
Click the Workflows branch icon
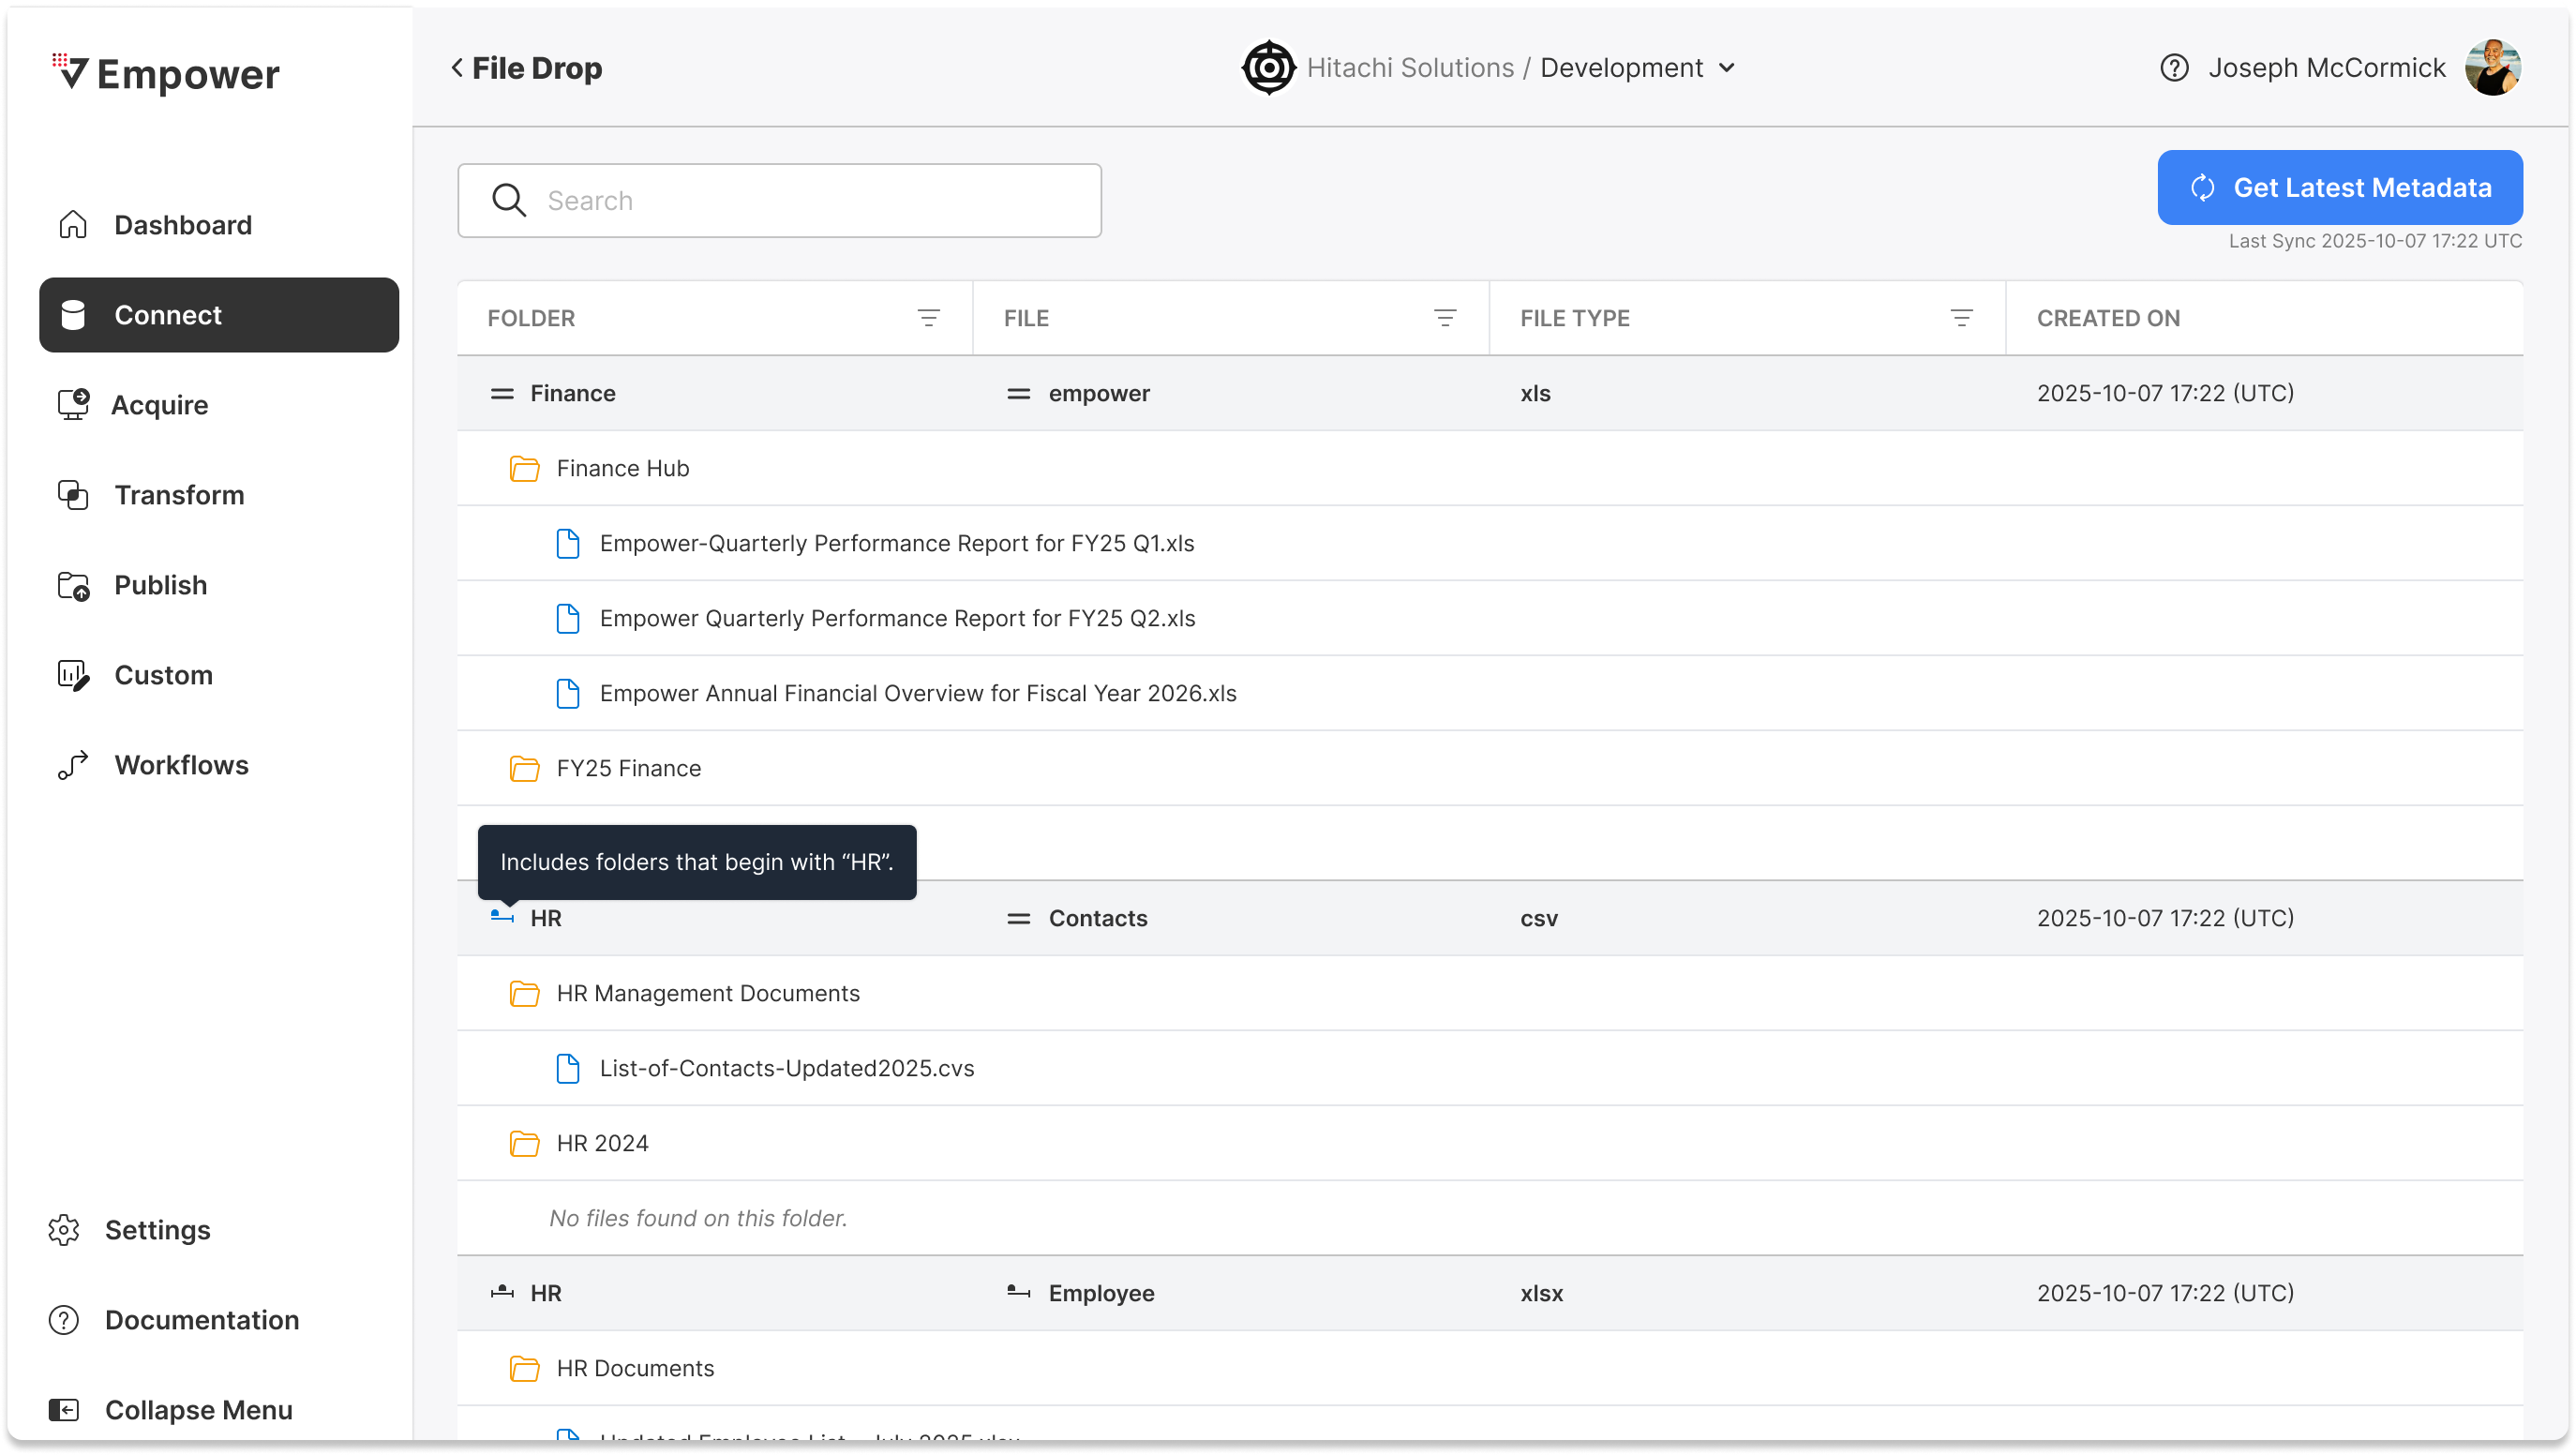(73, 765)
